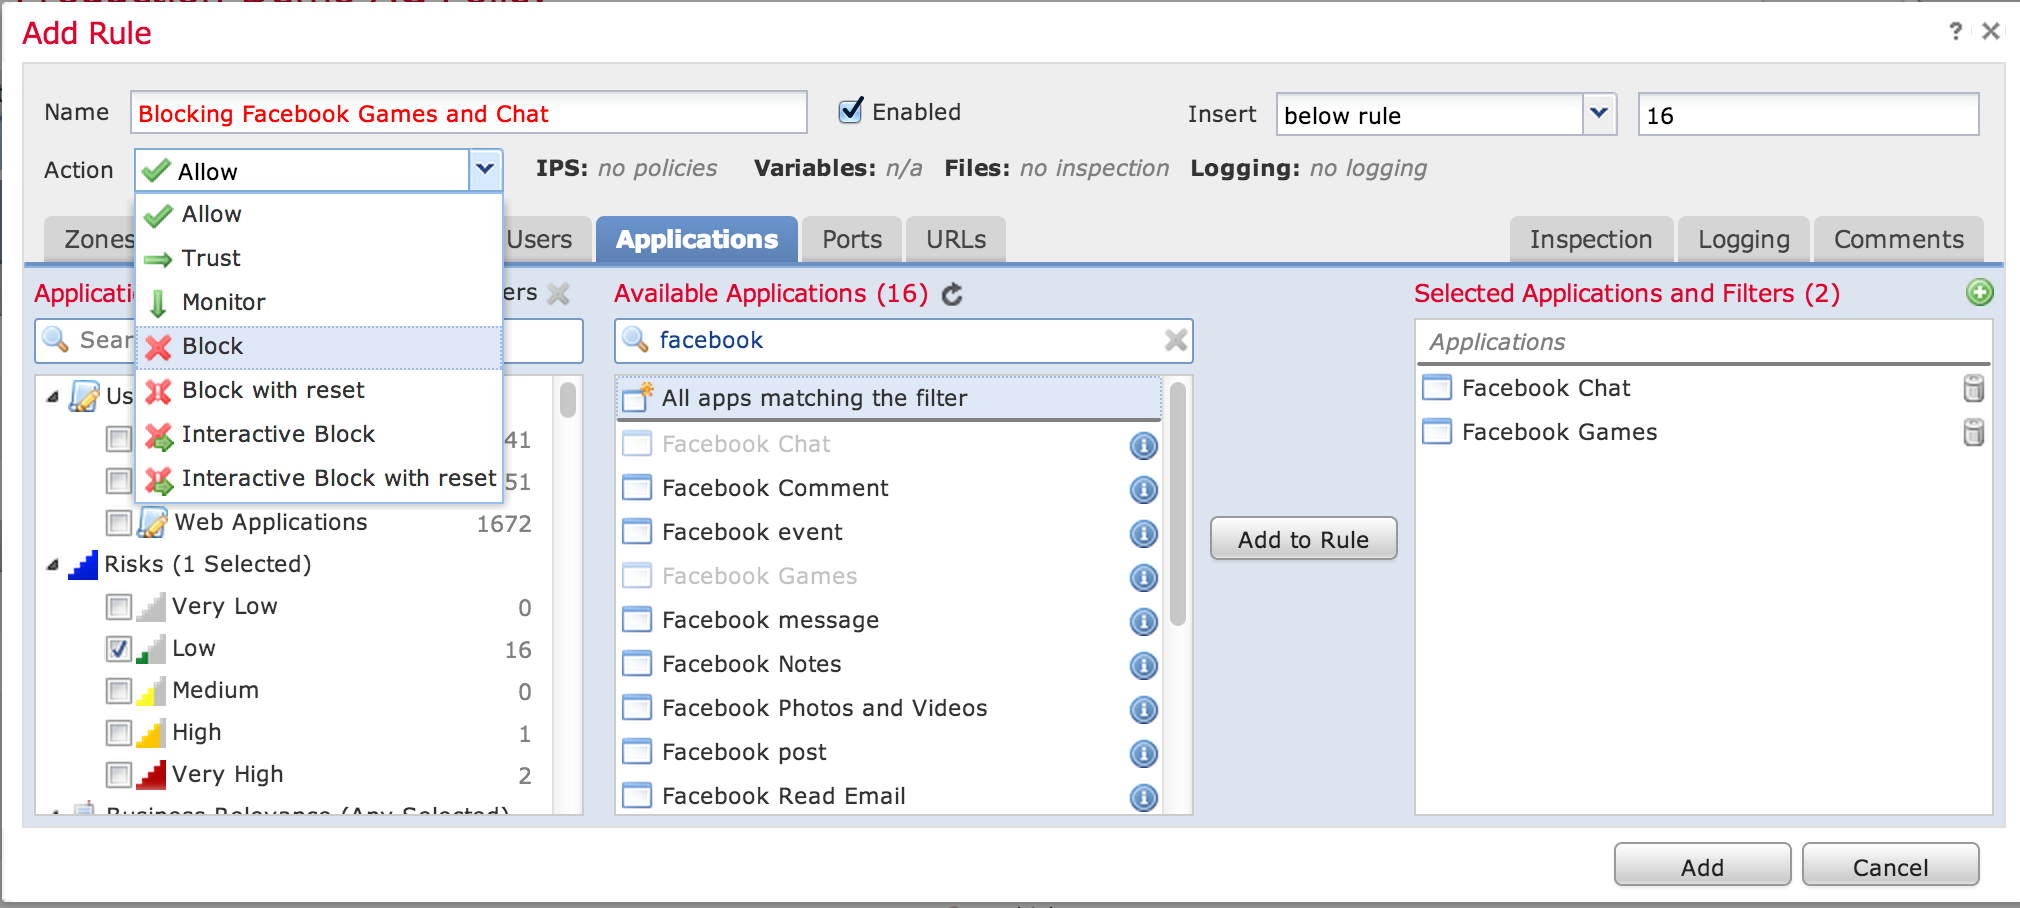Open the Insert position dropdown
Screen dimensions: 2020x908
tap(1598, 114)
